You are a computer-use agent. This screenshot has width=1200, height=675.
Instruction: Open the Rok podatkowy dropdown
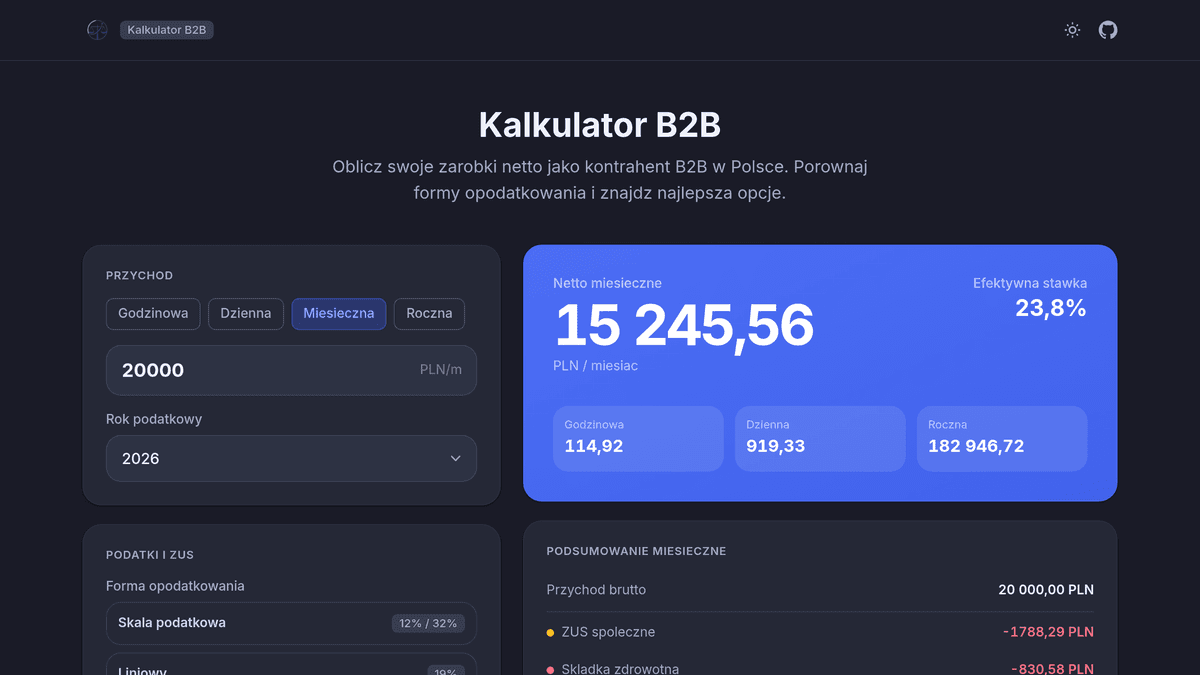[291, 458]
